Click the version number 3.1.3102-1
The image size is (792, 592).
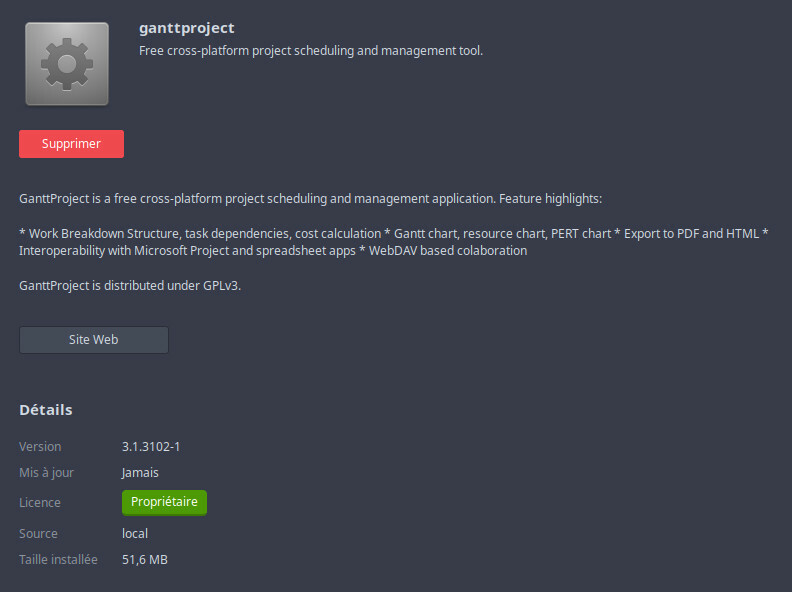pos(151,447)
